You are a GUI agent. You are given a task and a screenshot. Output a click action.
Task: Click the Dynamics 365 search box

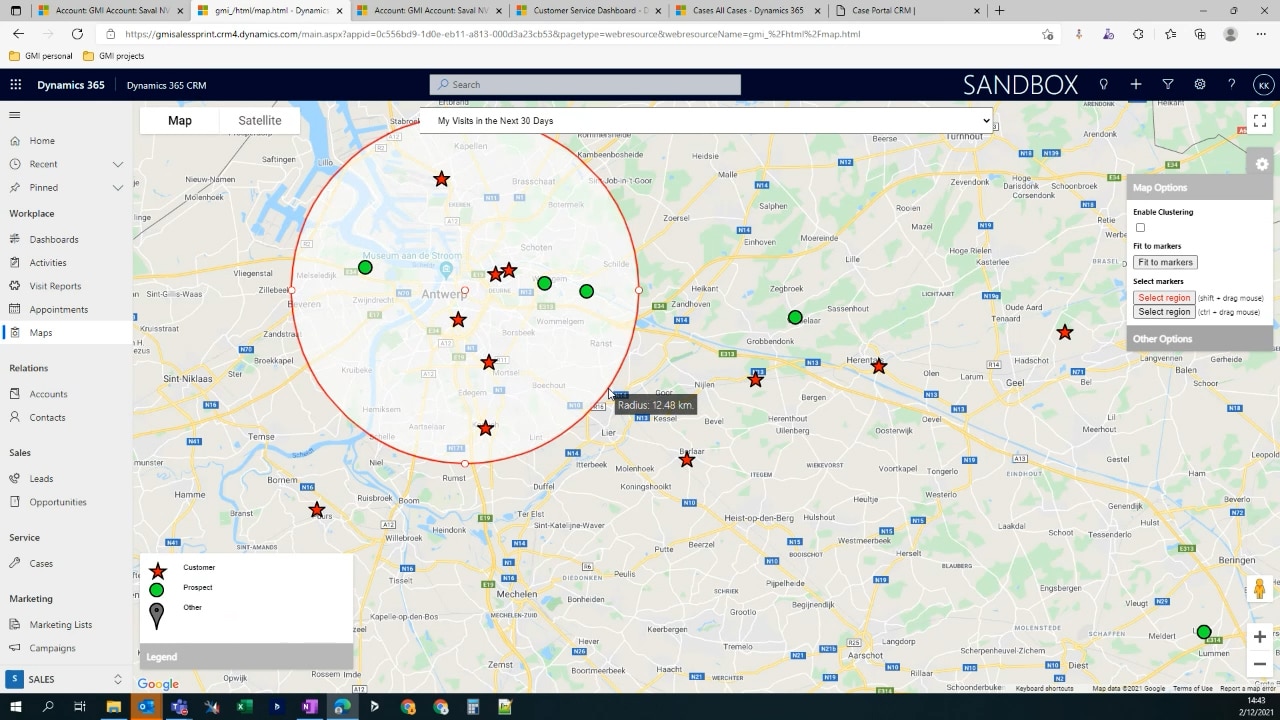pyautogui.click(x=585, y=85)
